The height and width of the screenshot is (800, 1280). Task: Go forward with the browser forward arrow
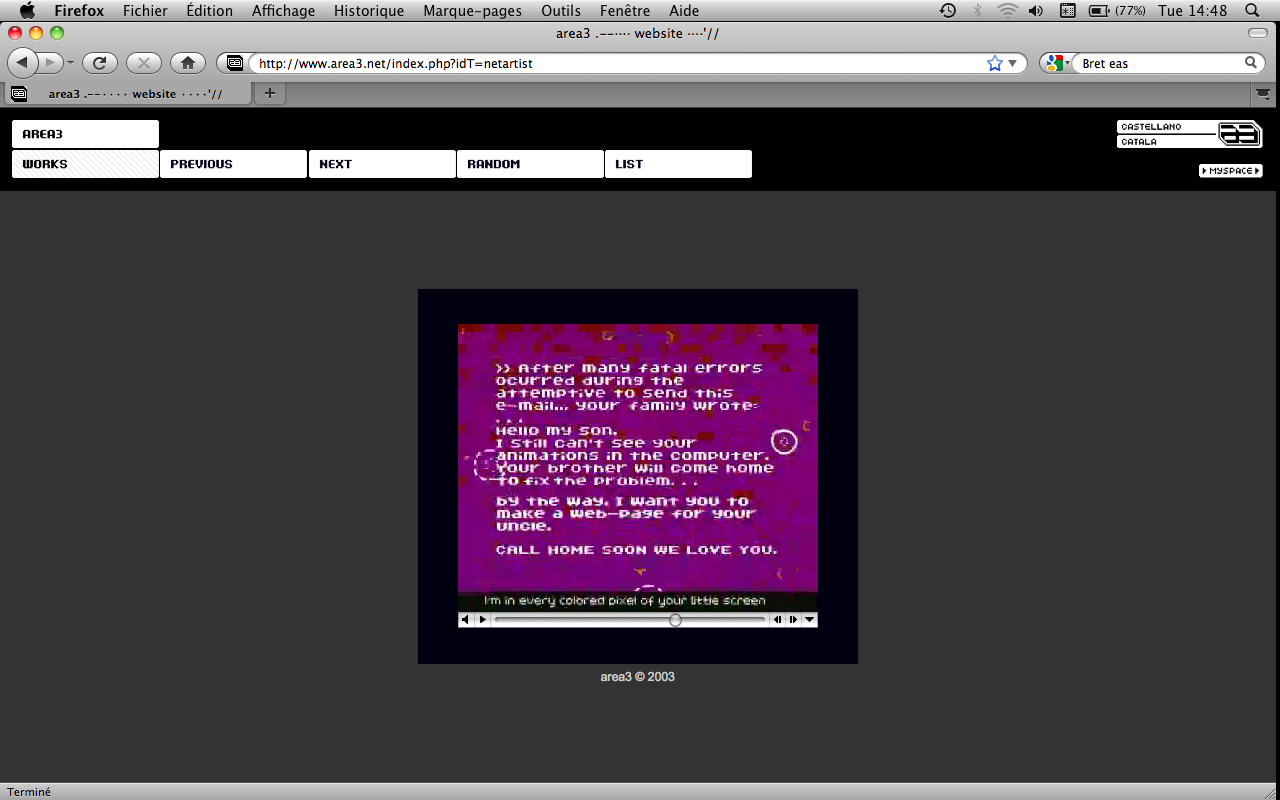click(x=50, y=63)
